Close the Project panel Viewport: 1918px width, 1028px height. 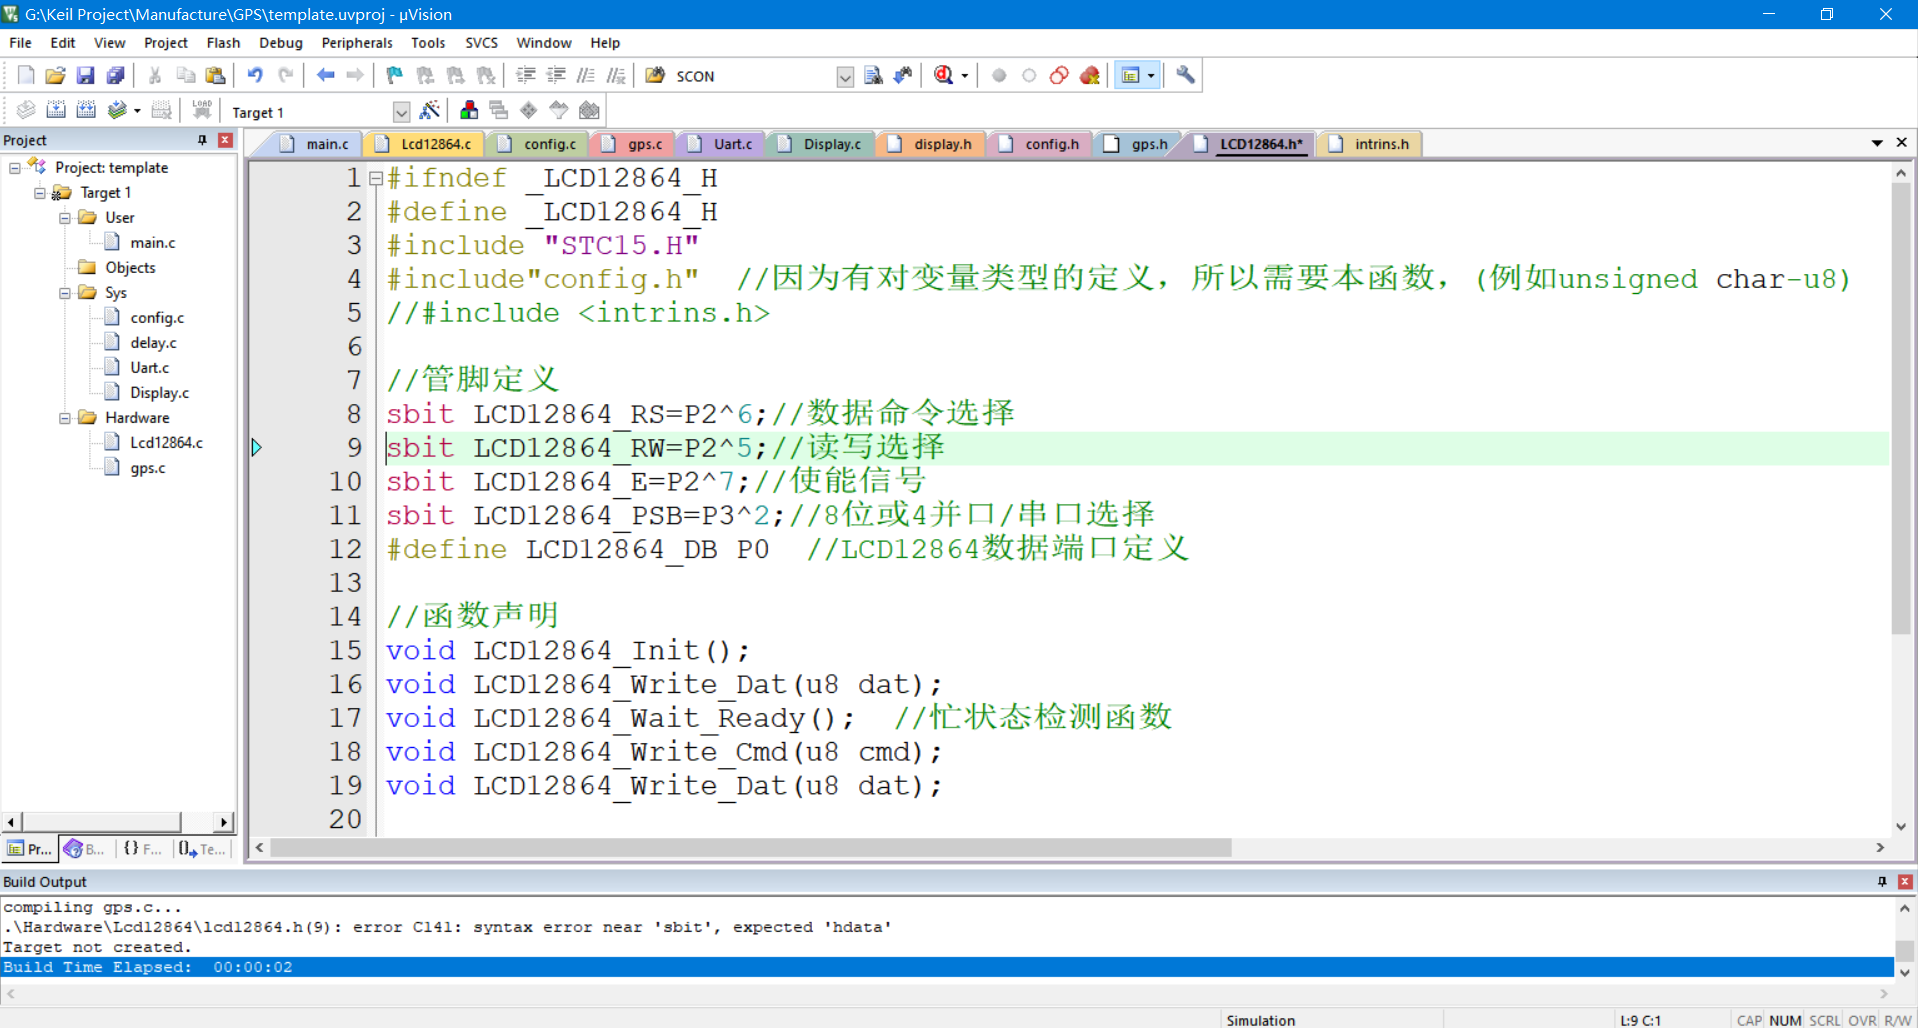[225, 140]
